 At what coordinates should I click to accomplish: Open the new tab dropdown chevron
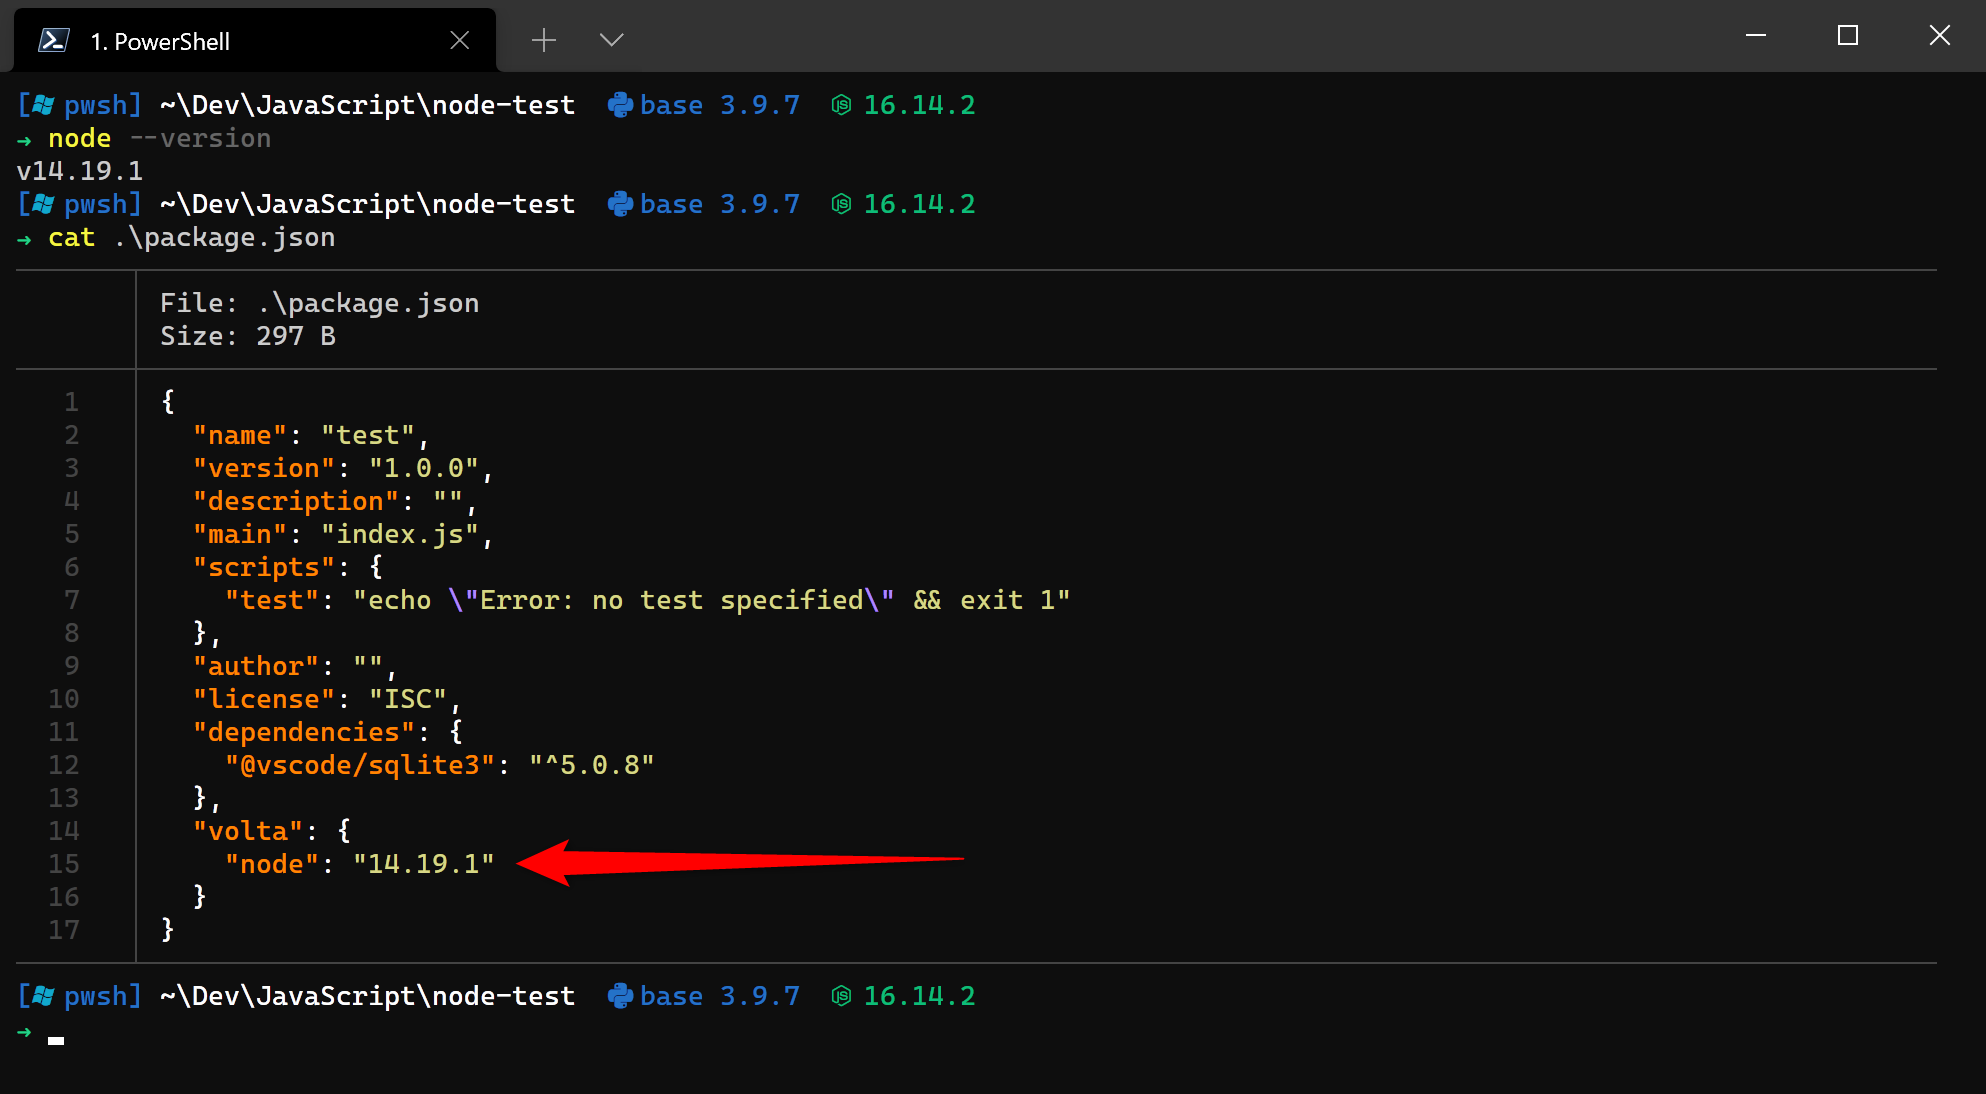coord(611,39)
